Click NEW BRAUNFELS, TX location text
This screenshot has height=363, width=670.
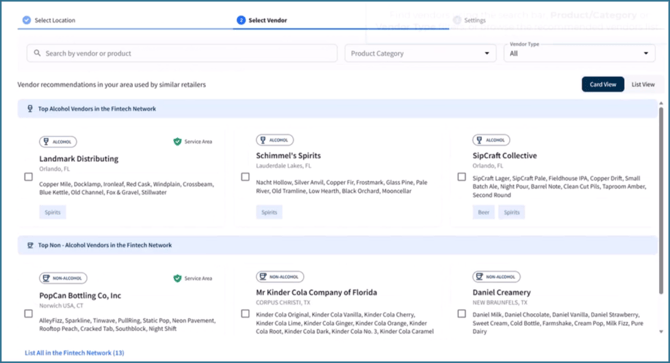click(x=500, y=302)
